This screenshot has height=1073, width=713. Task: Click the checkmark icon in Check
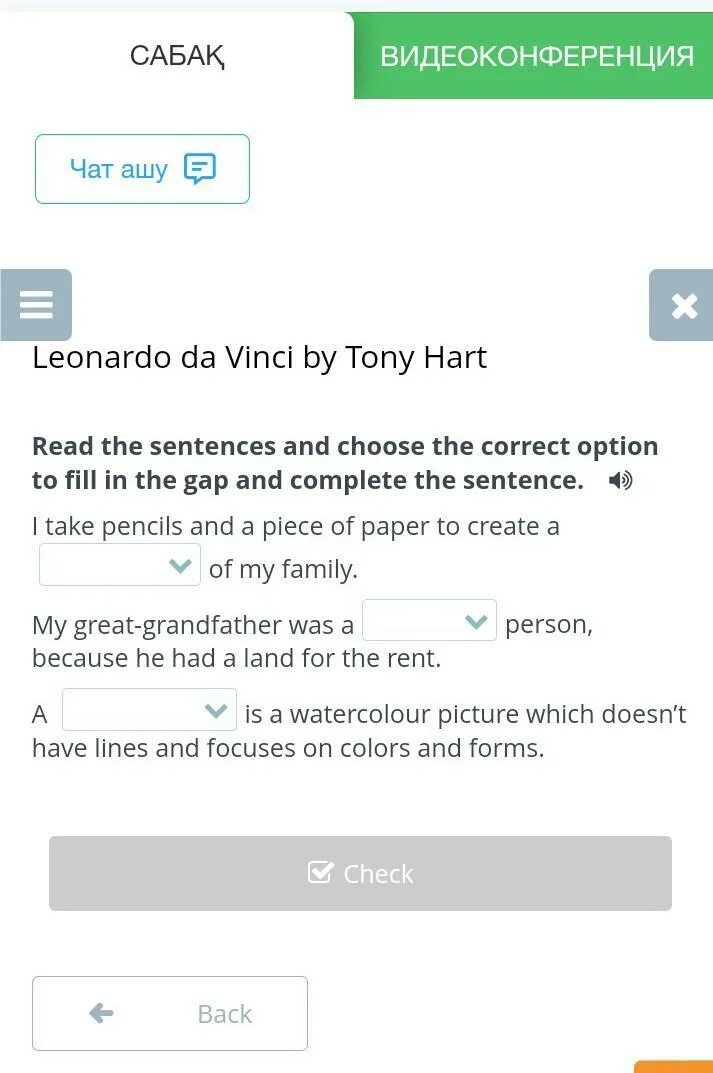point(320,872)
